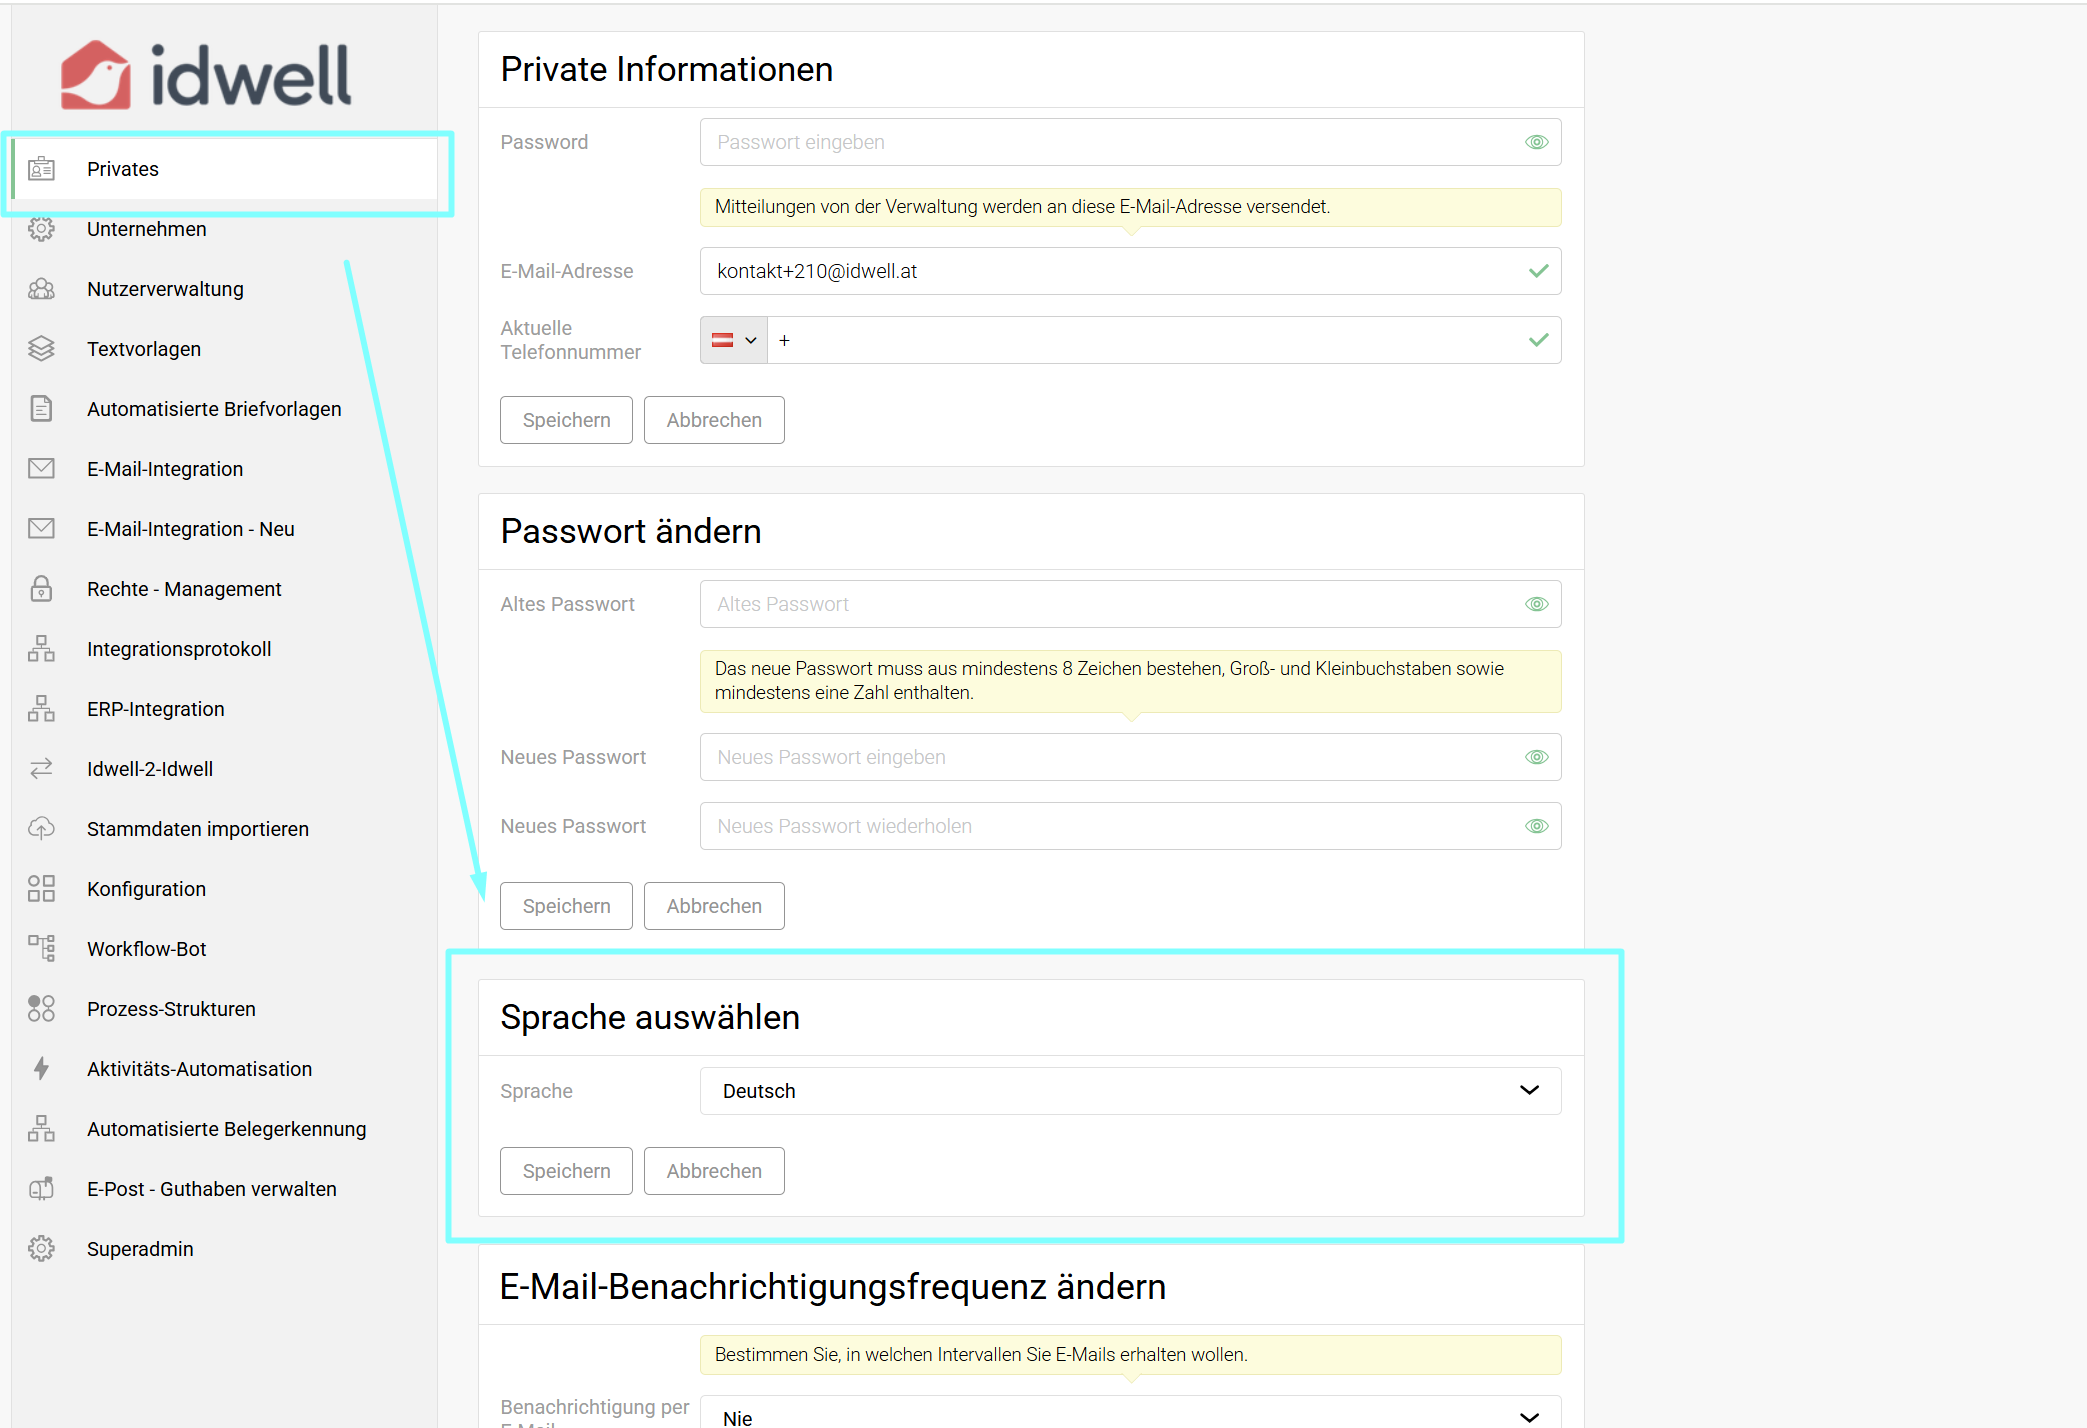Viewport: 2087px width, 1428px height.
Task: Click the Rechte - Management lock icon
Action: pyautogui.click(x=41, y=589)
